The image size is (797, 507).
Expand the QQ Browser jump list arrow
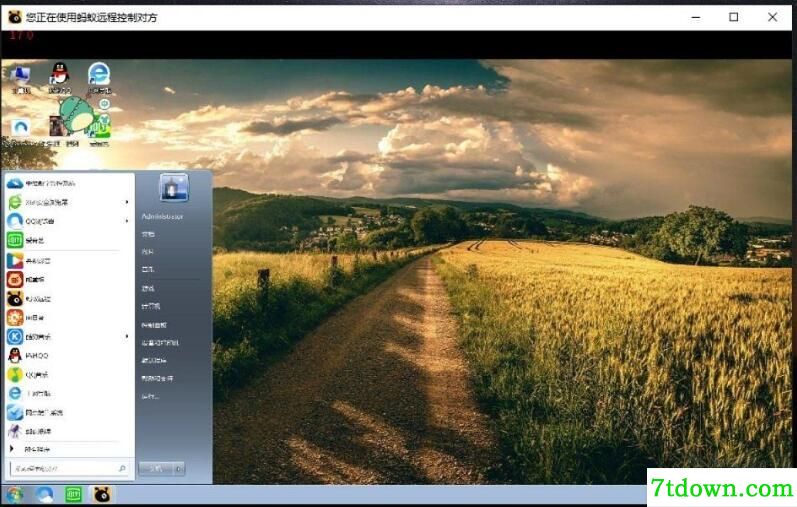[127, 221]
